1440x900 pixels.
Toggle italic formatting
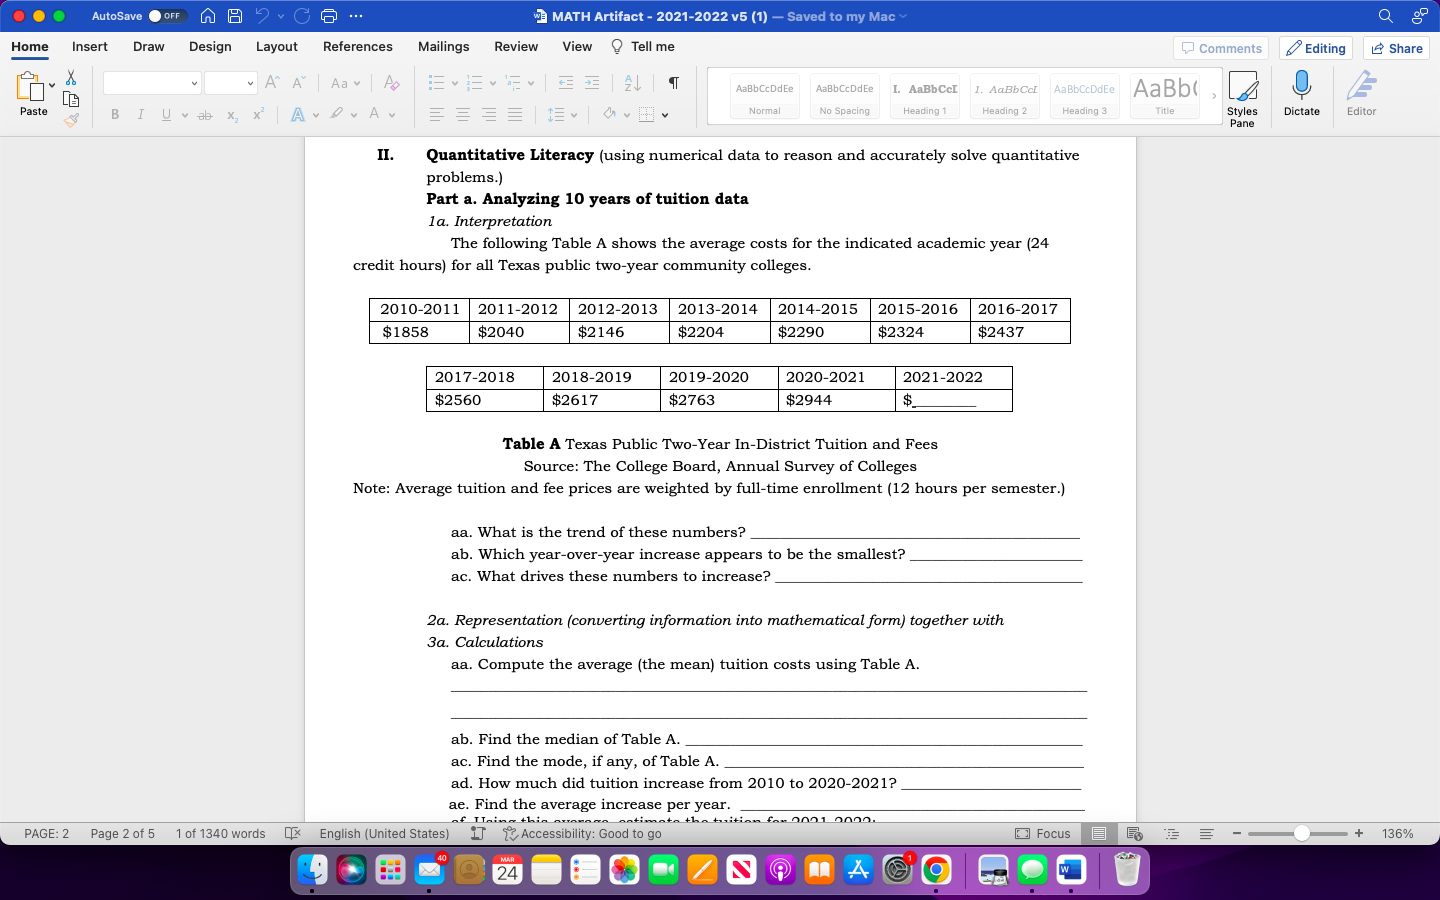click(140, 114)
